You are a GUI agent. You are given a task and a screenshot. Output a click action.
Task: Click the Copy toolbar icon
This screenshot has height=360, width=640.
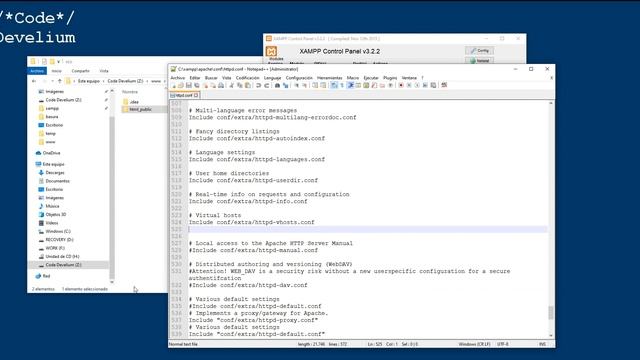click(x=240, y=85)
